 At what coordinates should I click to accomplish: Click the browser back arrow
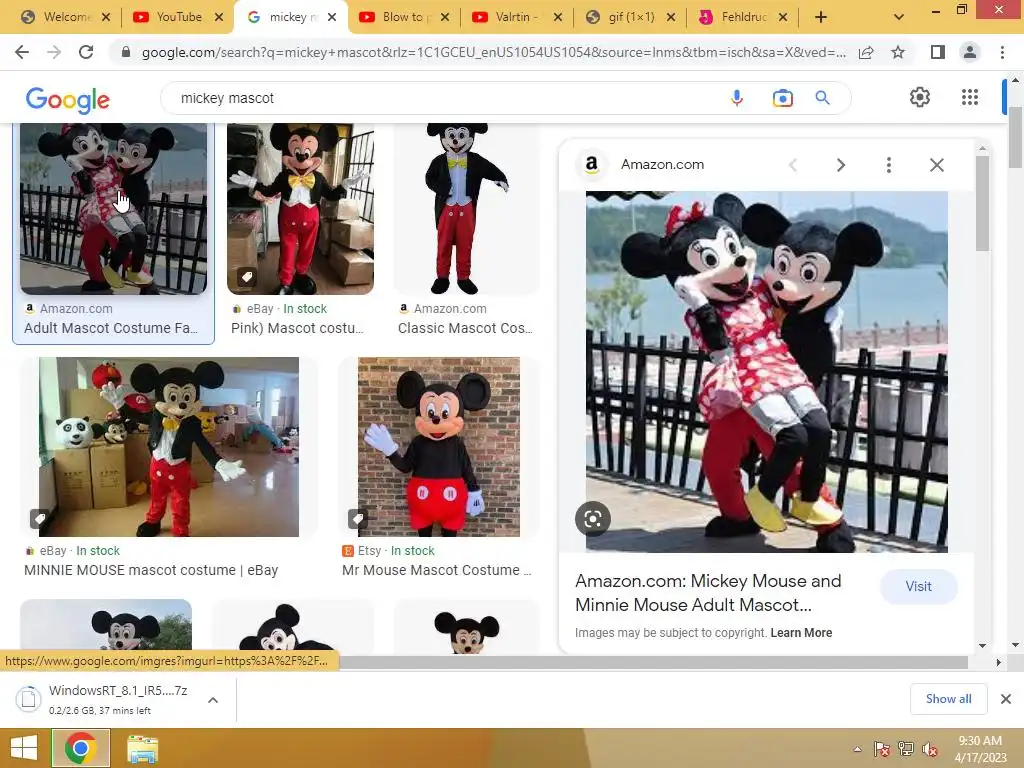(22, 52)
